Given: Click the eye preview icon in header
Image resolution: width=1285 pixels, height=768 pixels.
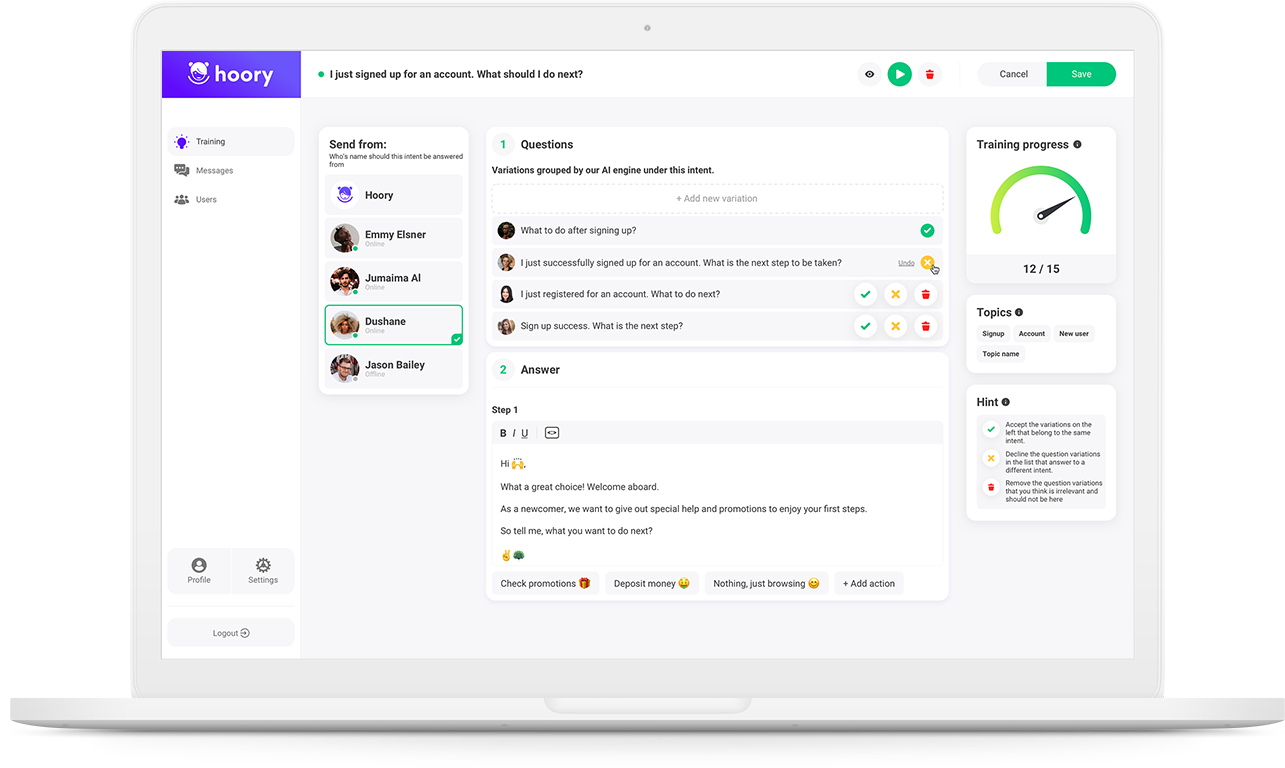Looking at the screenshot, I should [x=869, y=74].
